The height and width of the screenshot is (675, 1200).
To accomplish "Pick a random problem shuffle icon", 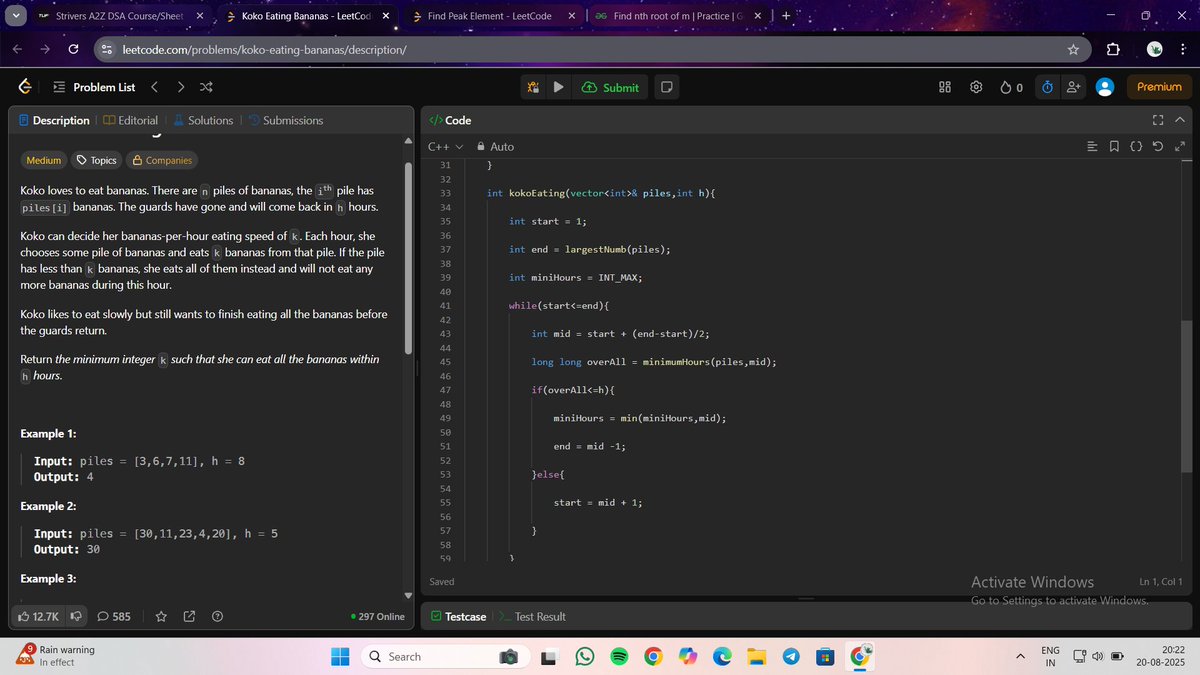I will tap(206, 87).
